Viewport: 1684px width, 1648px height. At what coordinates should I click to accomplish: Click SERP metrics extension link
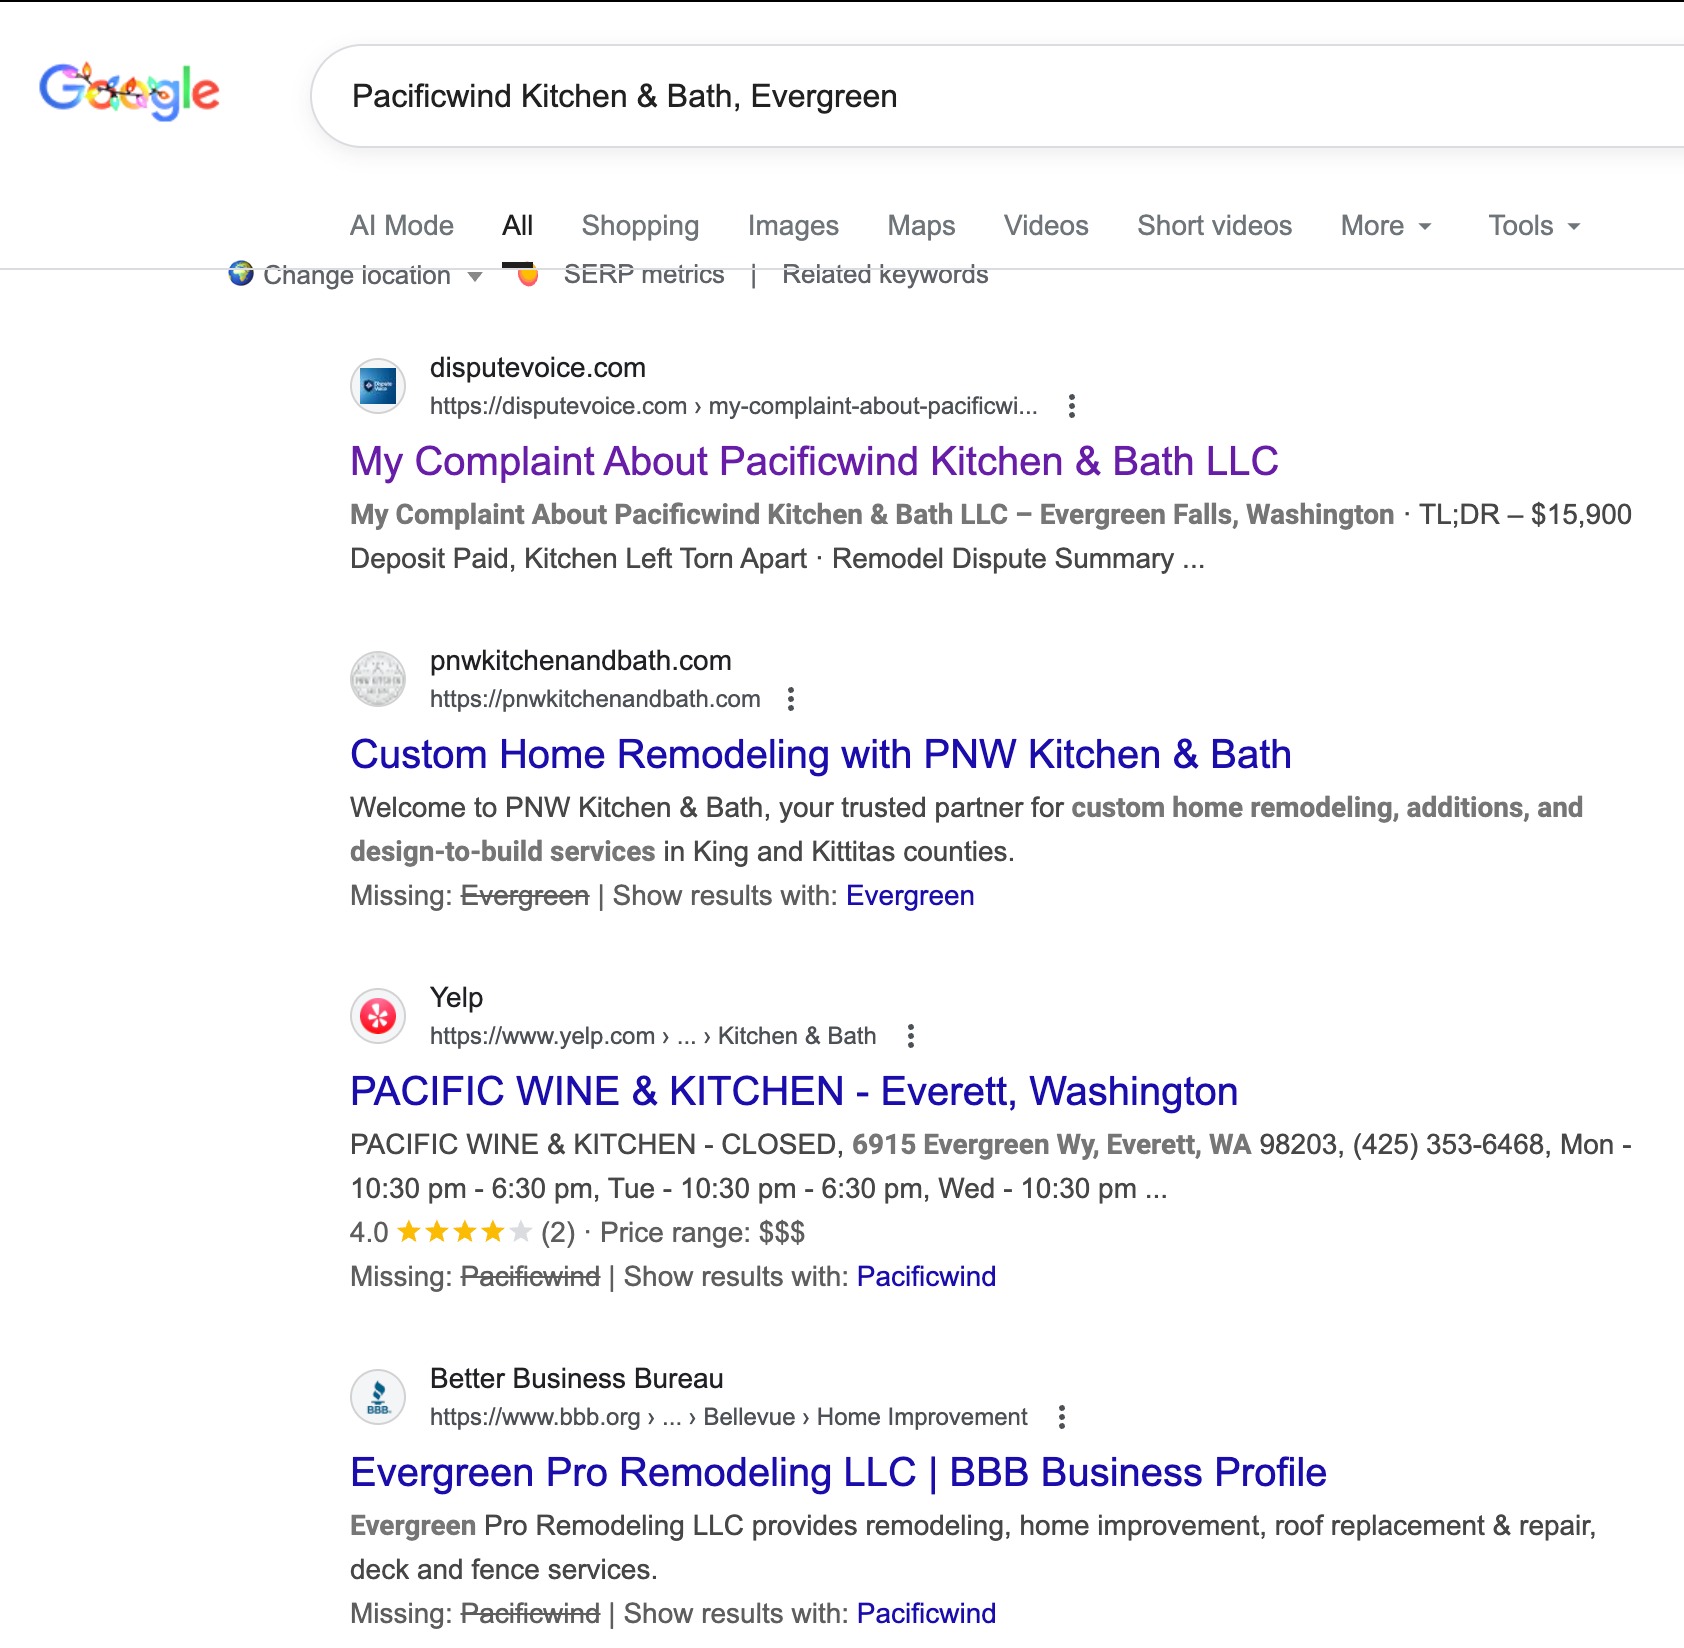643,275
